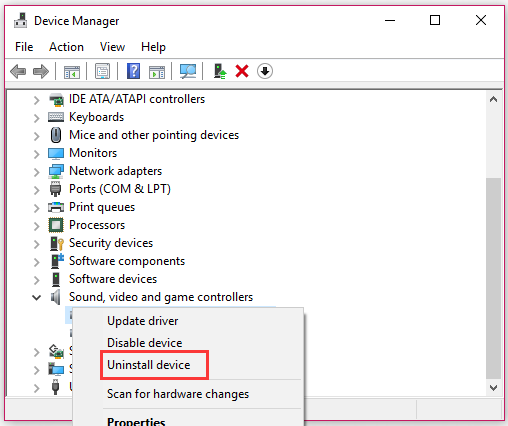Expand the Network adapters node
This screenshot has height=426, width=508.
coord(37,172)
